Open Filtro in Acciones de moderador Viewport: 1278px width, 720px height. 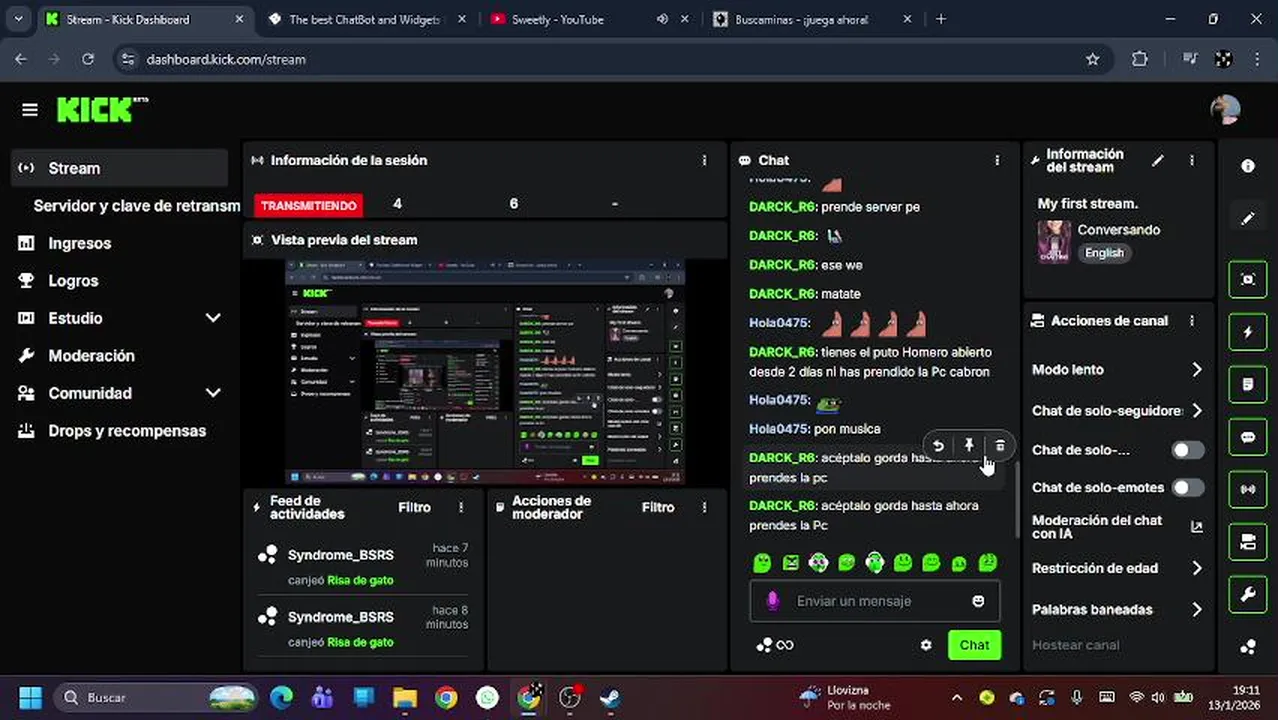click(x=658, y=508)
